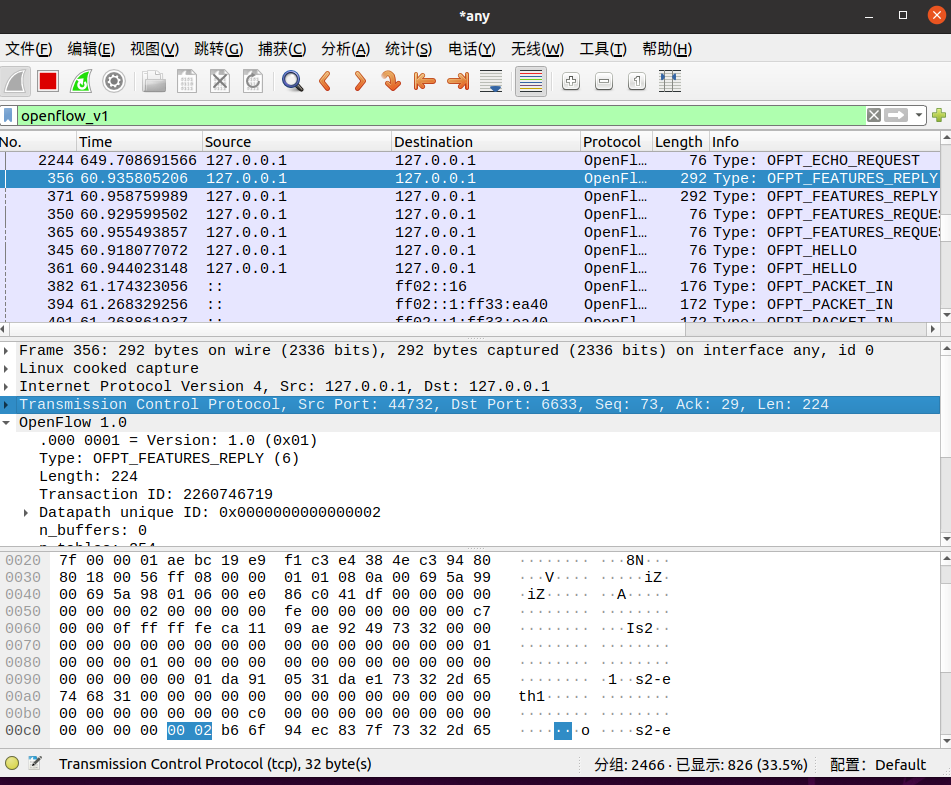Open the 文件(F) menu

coord(29,49)
